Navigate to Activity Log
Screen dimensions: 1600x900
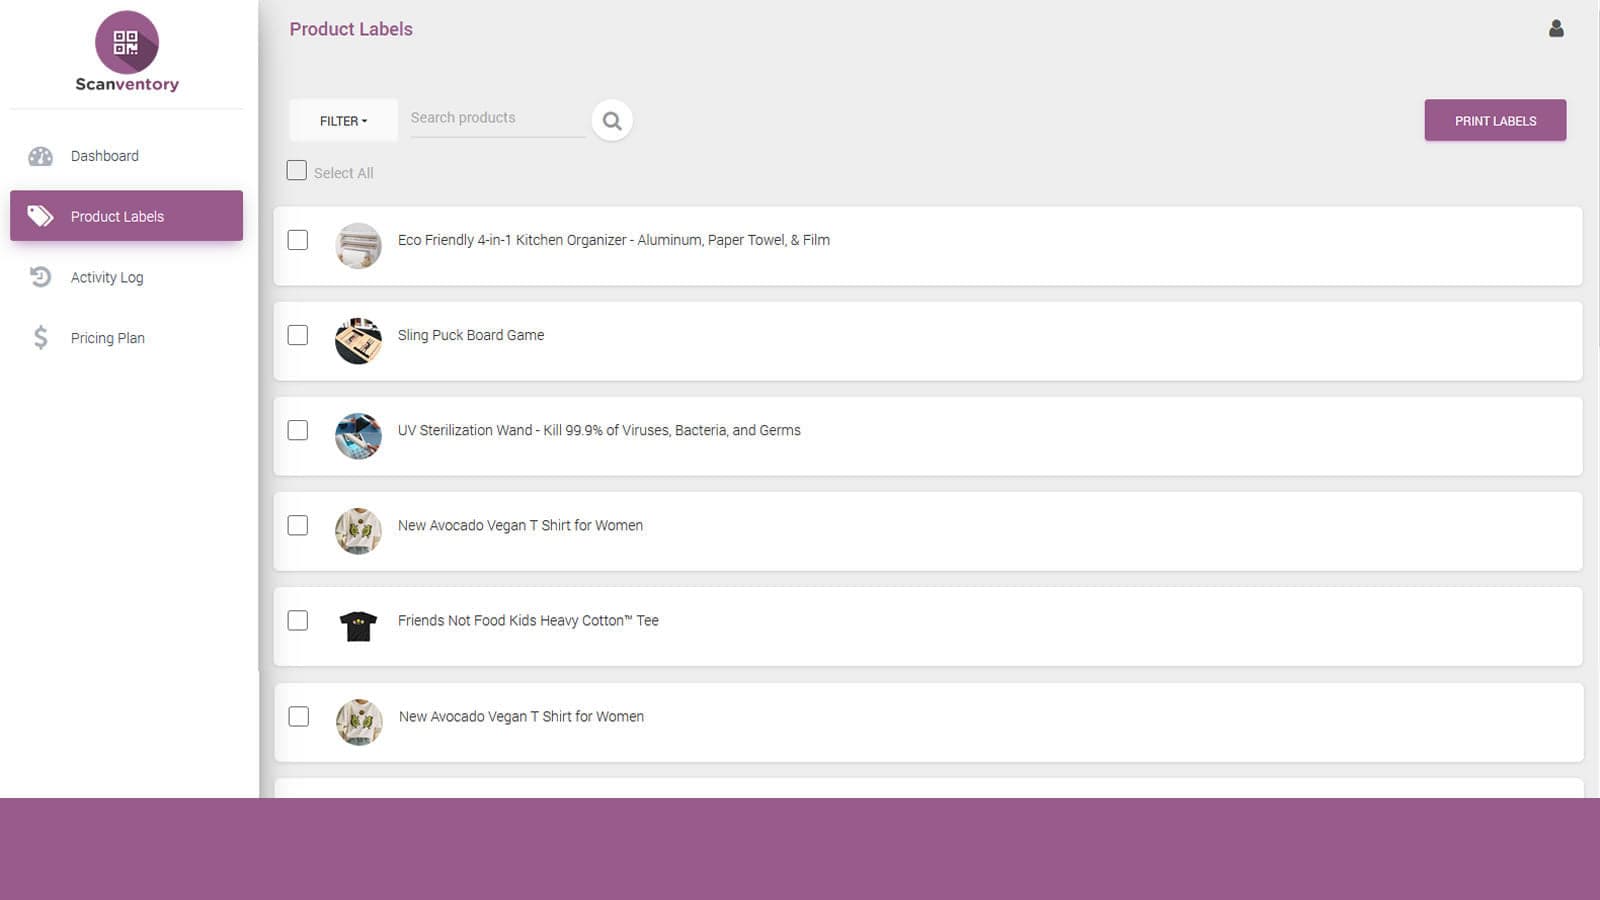tap(106, 277)
